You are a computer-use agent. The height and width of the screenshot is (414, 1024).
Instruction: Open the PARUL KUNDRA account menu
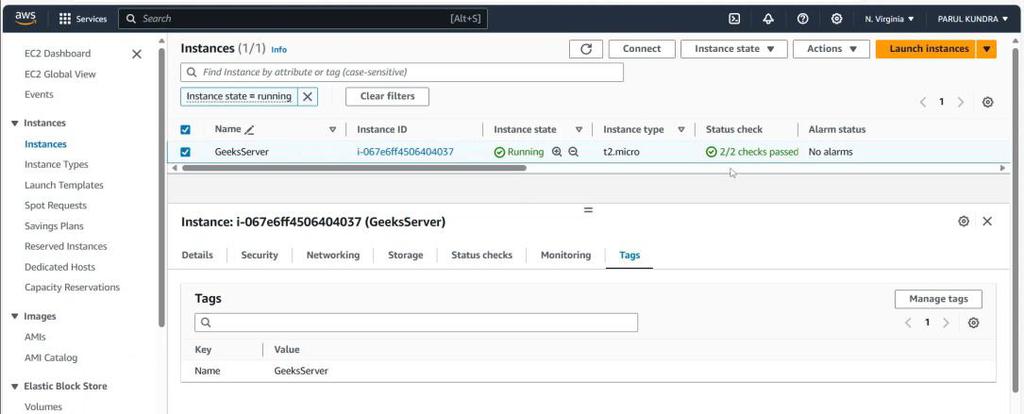pyautogui.click(x=973, y=19)
